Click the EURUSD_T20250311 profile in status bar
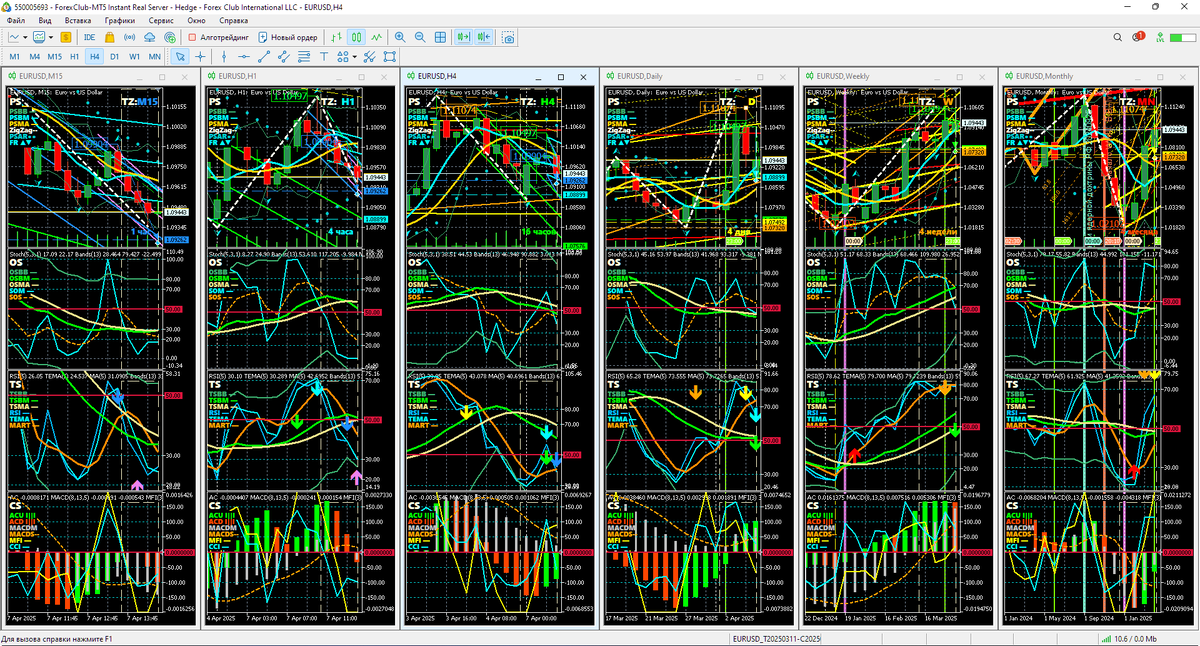 coord(776,639)
